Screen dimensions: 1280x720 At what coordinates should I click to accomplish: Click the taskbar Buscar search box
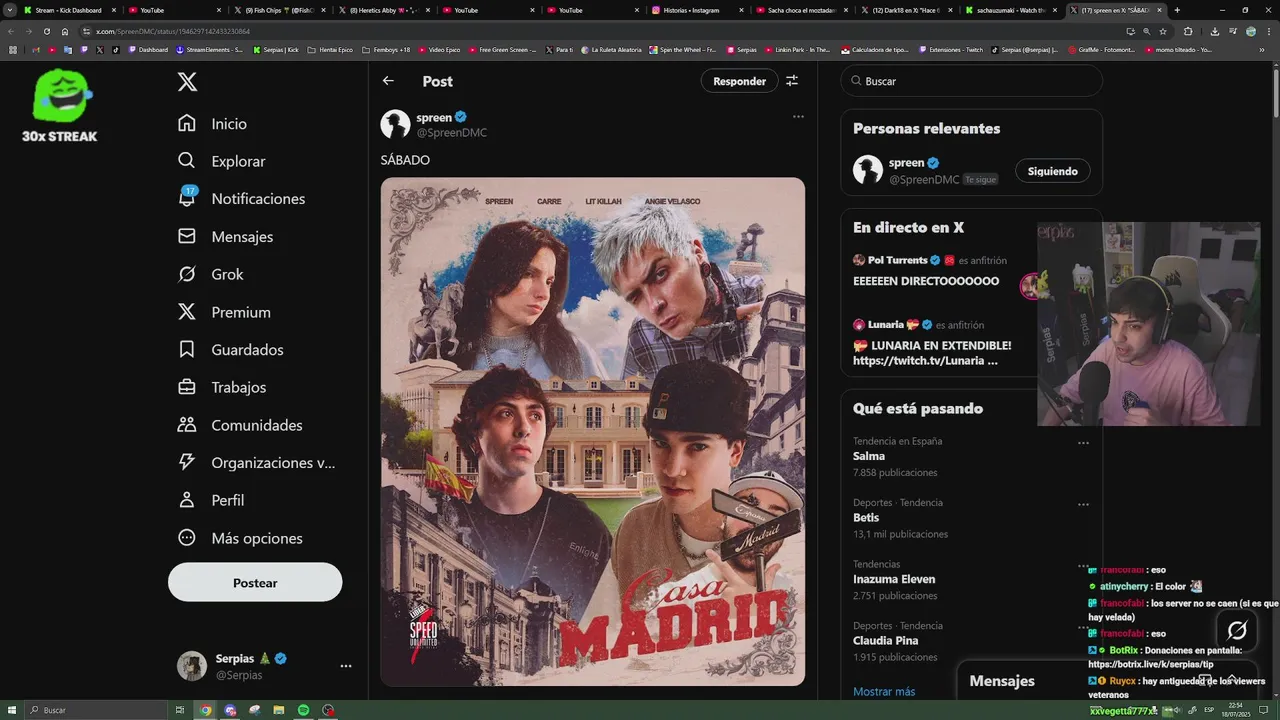coord(95,710)
